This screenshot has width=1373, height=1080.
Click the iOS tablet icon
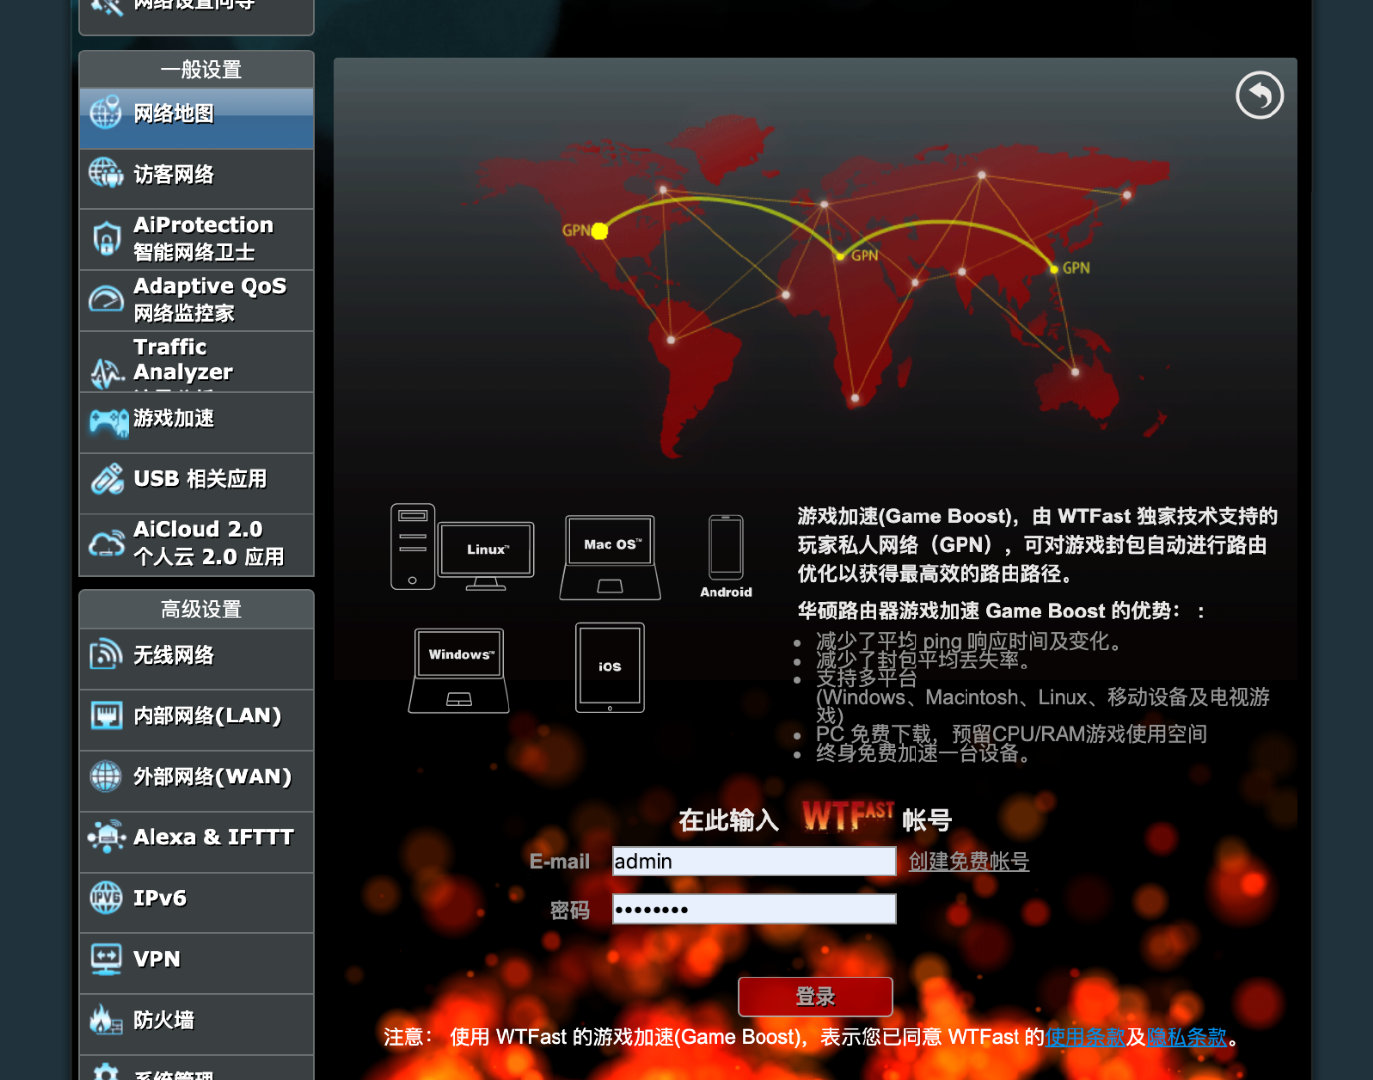[x=610, y=667]
